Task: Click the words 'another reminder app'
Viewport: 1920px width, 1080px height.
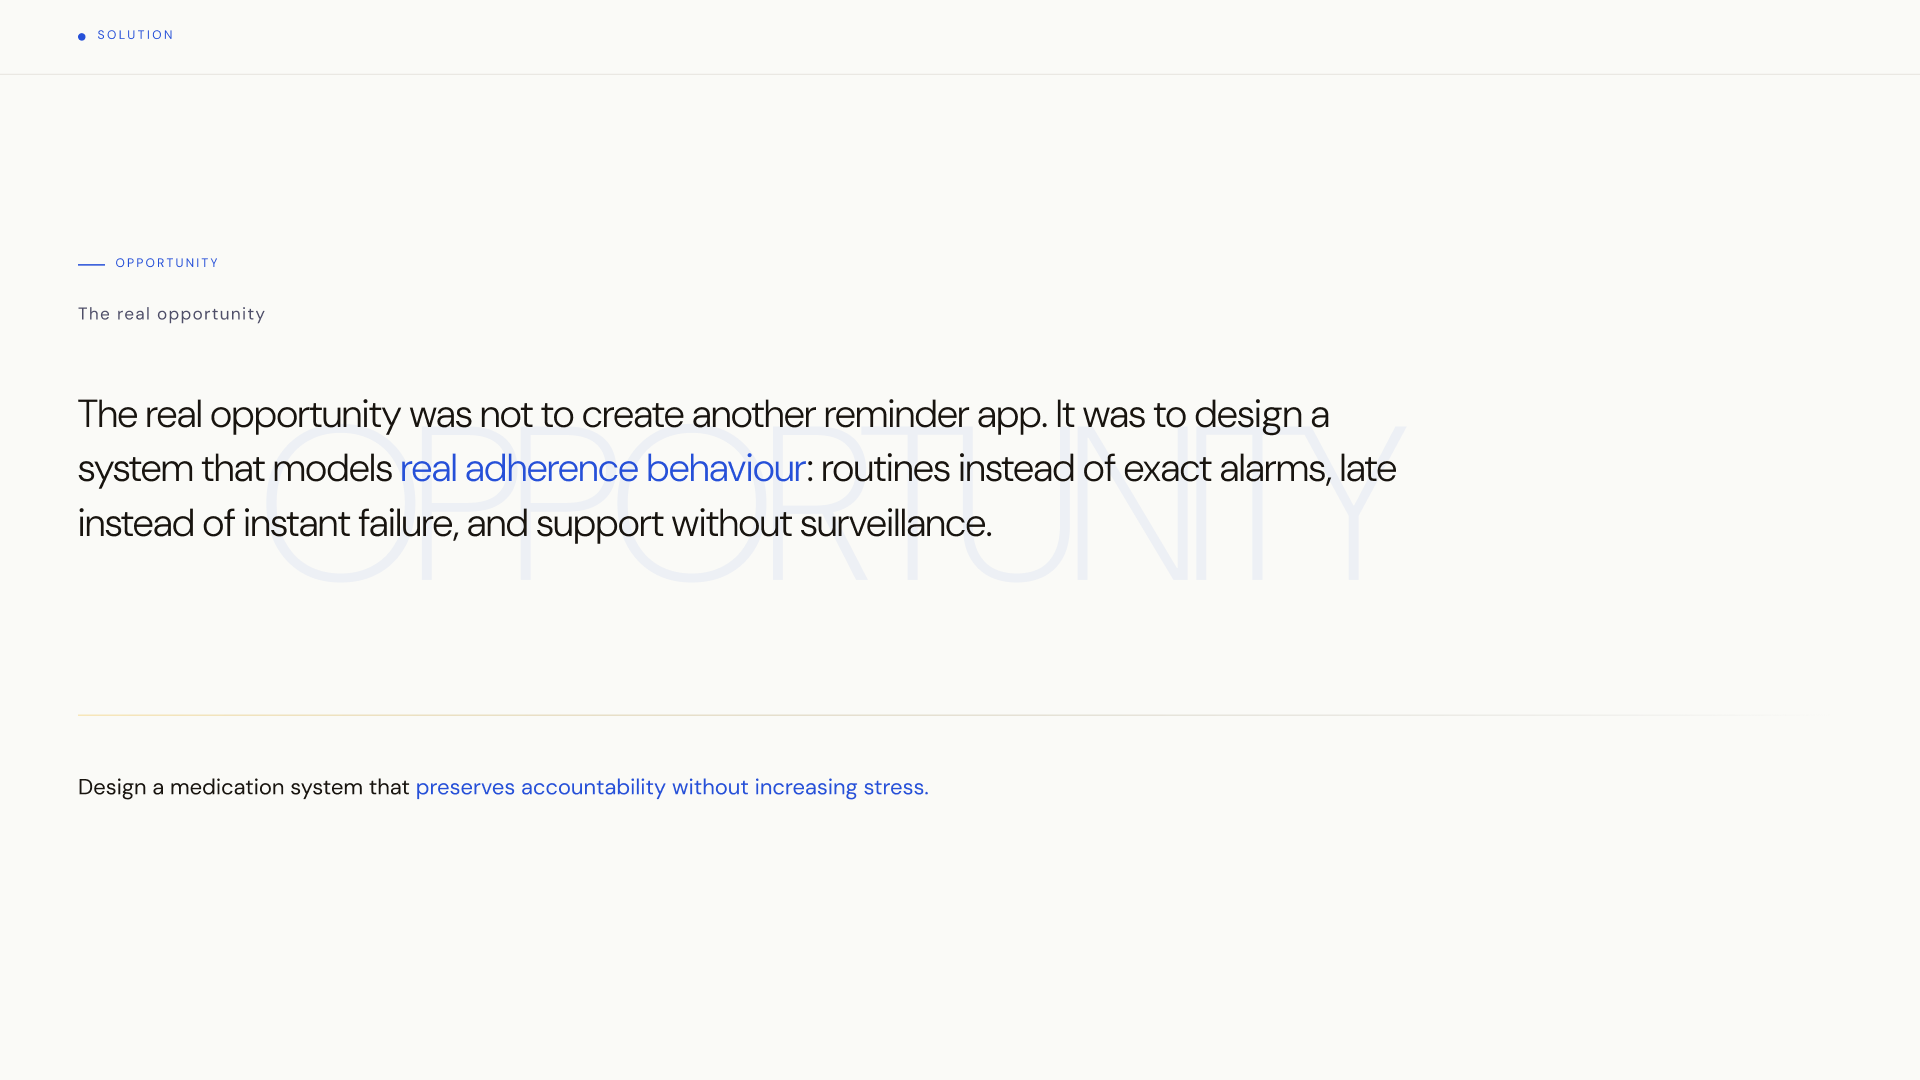Action: pyautogui.click(x=867, y=415)
